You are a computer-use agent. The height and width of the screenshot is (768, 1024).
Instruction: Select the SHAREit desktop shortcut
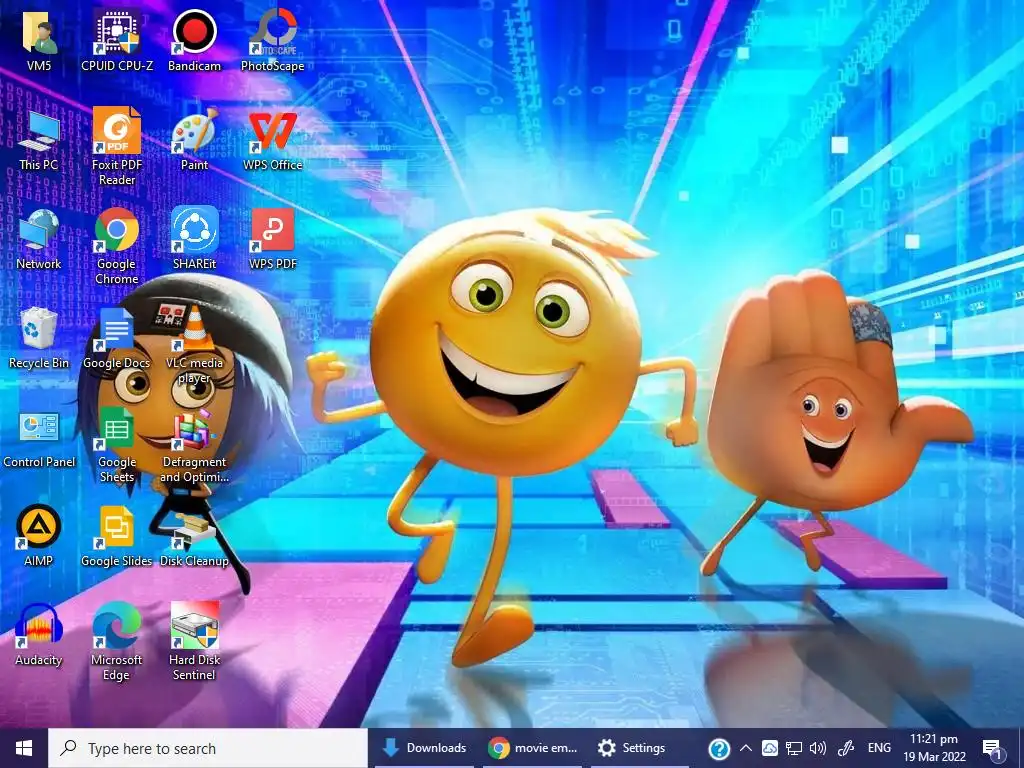click(x=195, y=238)
